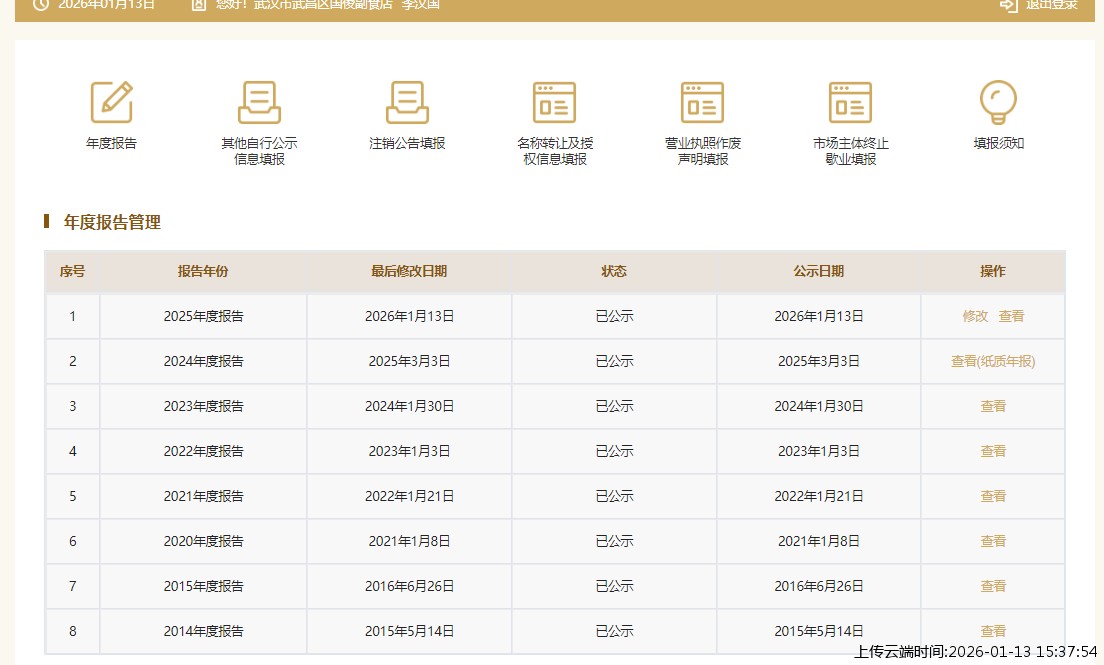Image resolution: width=1104 pixels, height=665 pixels.
Task: Click the 填报须知 text label
Action: coord(998,143)
